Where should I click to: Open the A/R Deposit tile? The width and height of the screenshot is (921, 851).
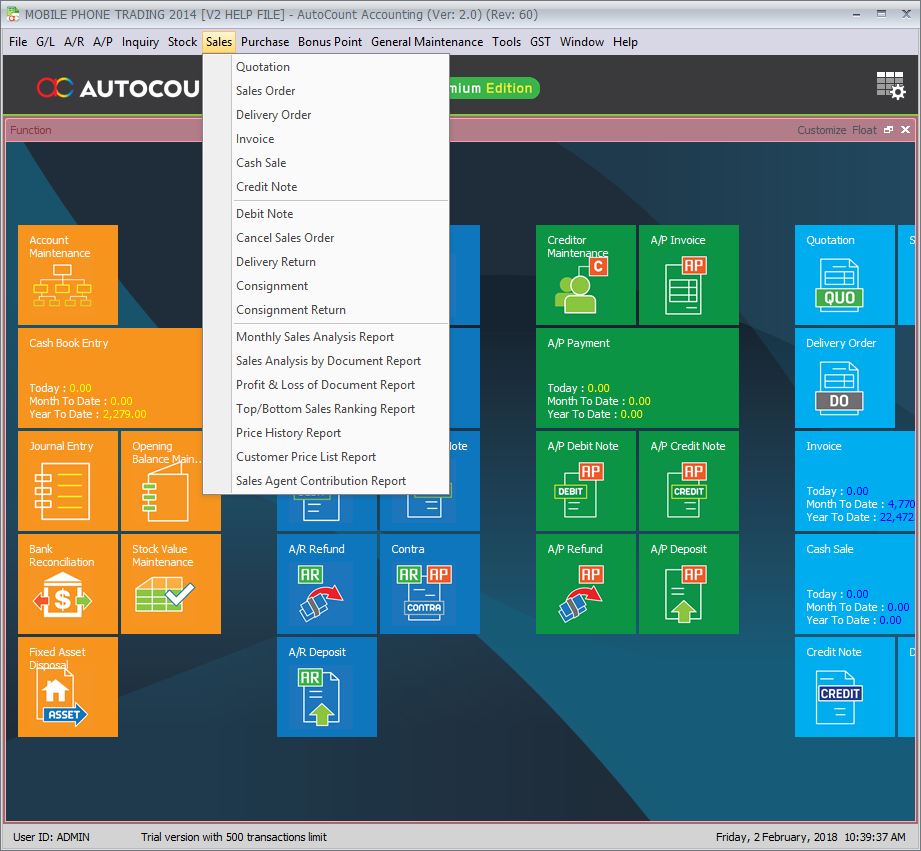coord(326,687)
